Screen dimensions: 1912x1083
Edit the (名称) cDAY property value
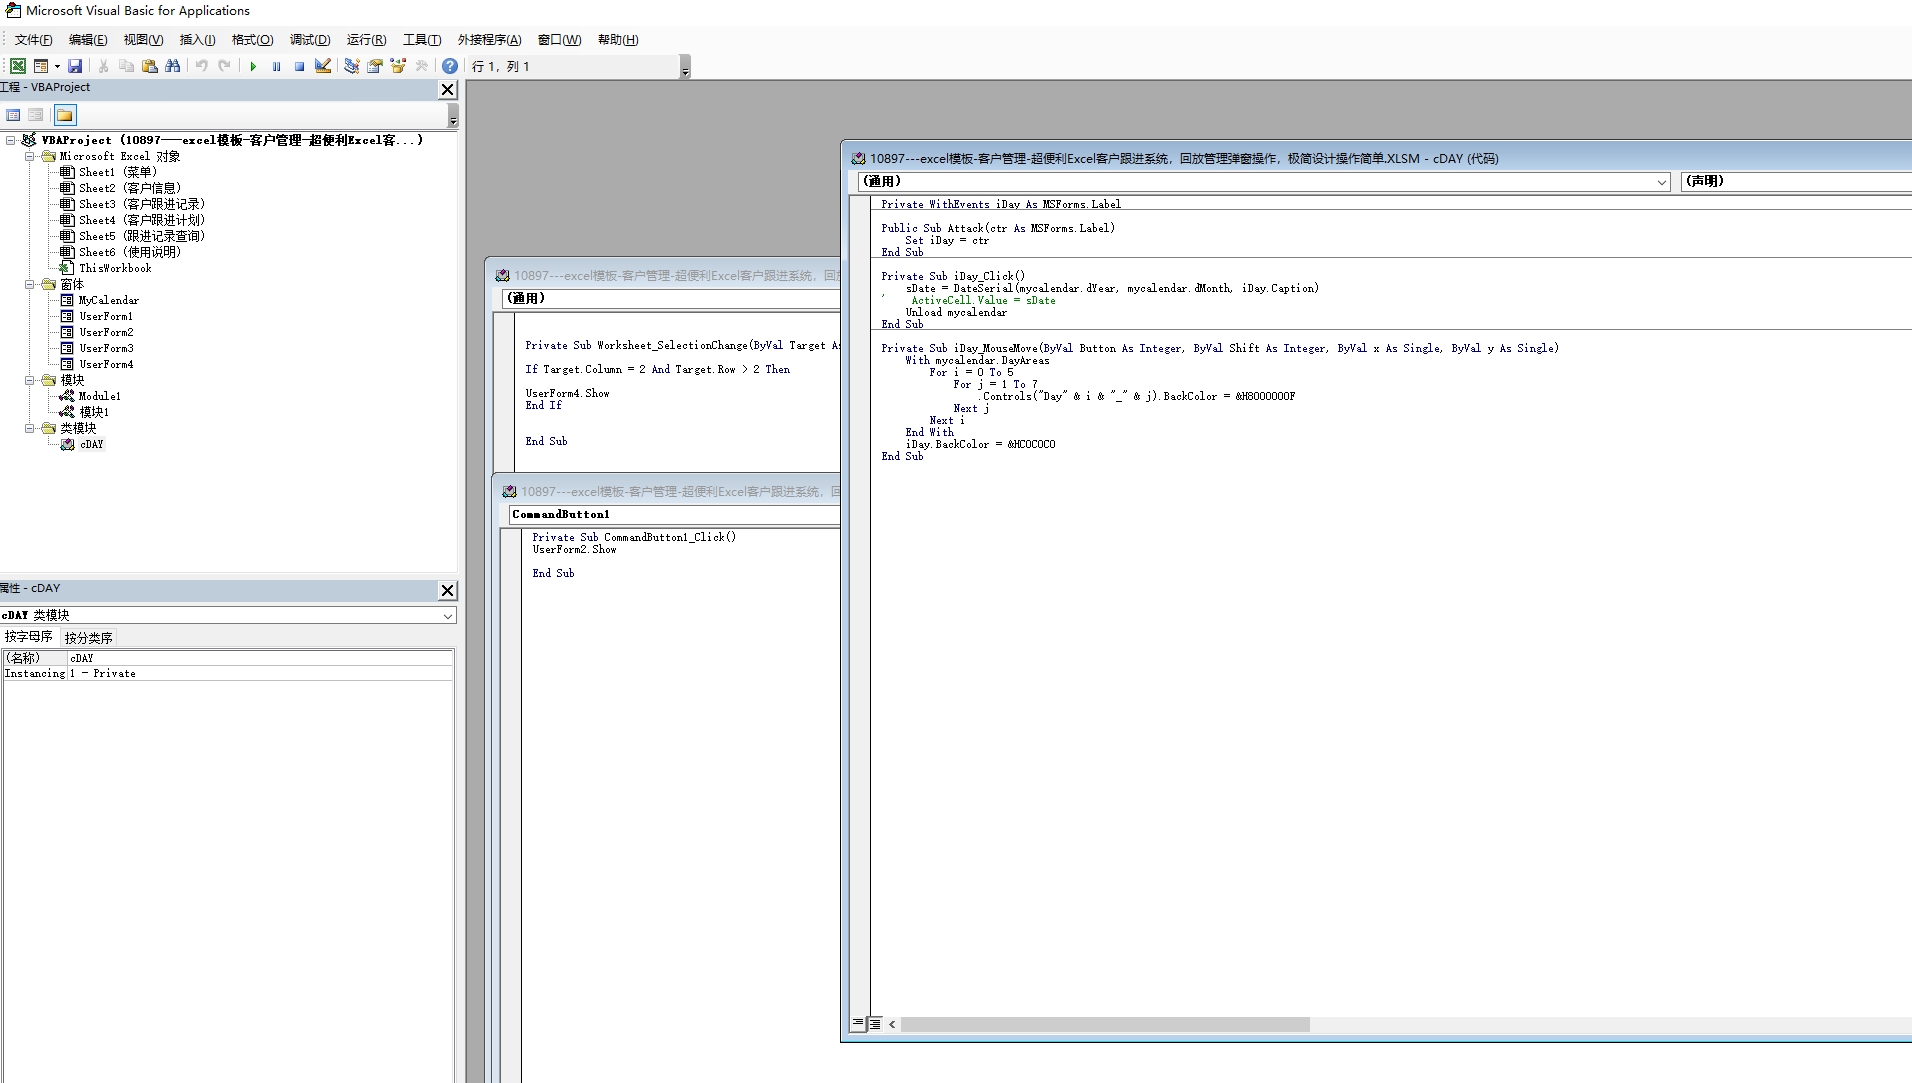pyautogui.click(x=260, y=658)
